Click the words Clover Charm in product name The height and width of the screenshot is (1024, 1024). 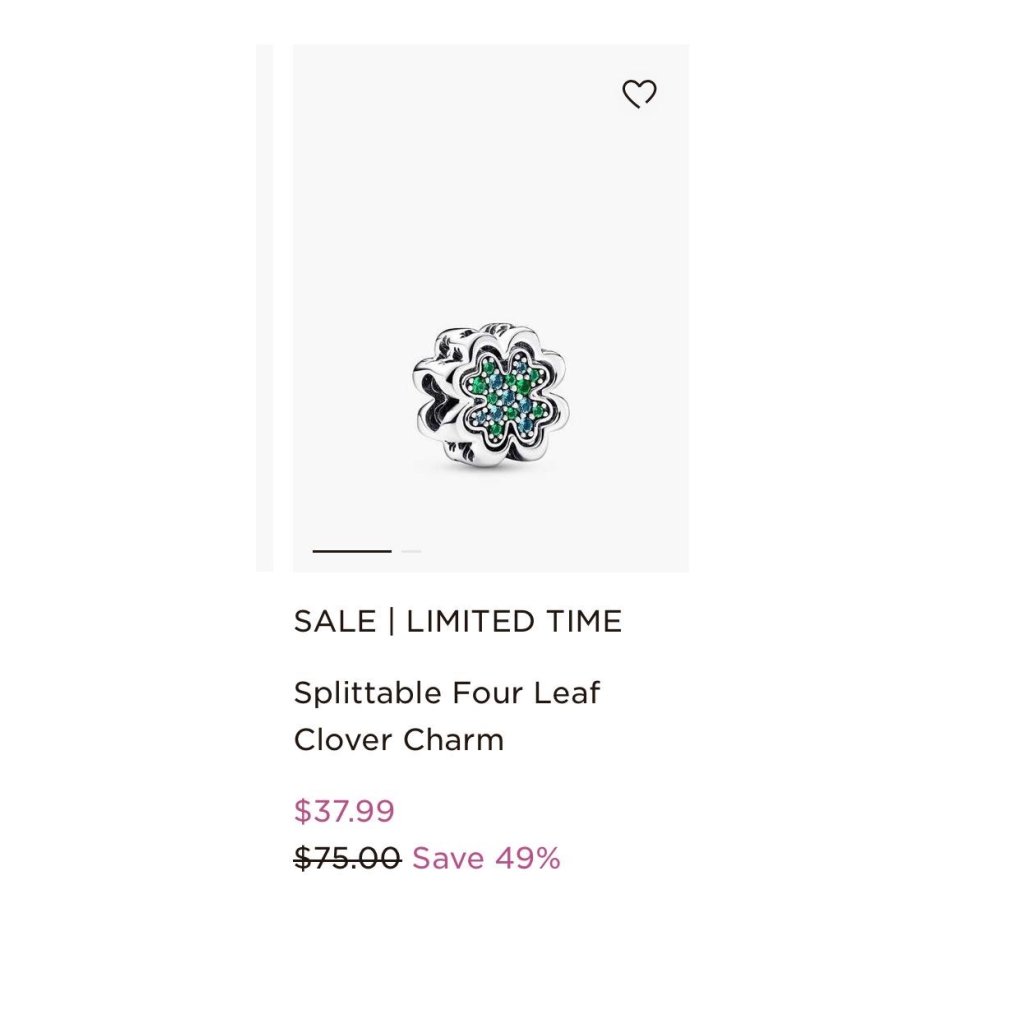[x=398, y=740]
